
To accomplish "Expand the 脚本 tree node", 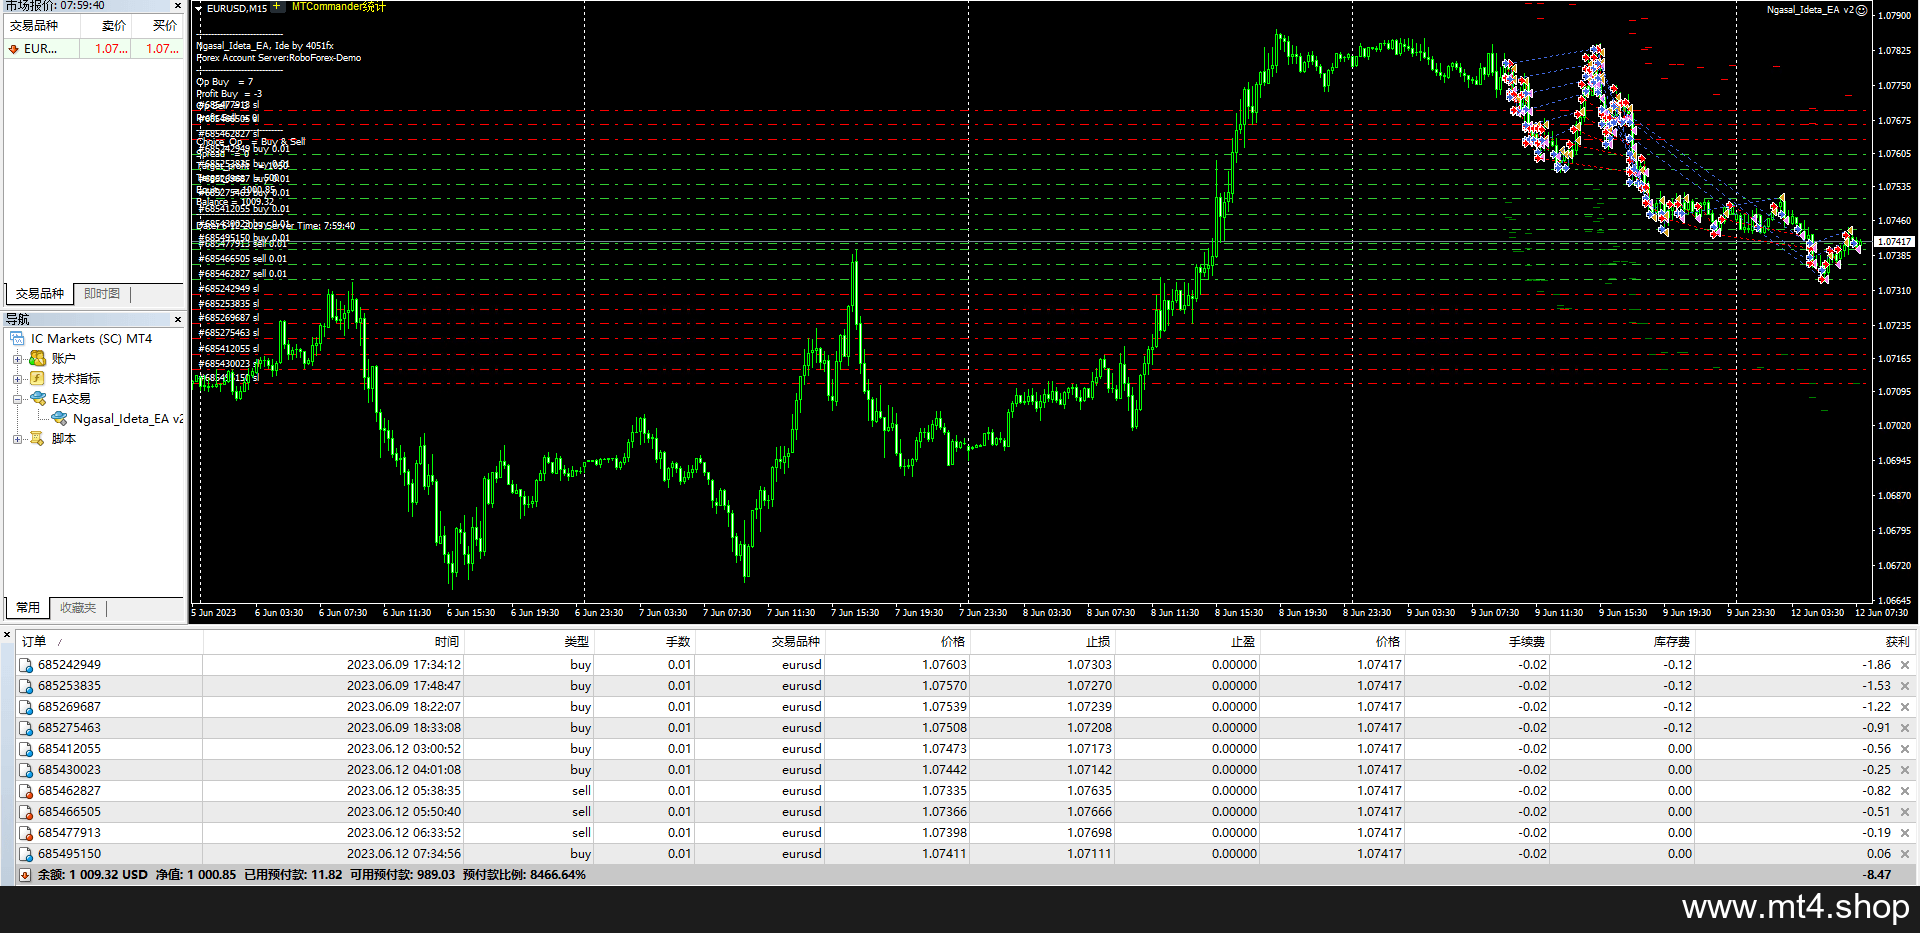I will click(17, 439).
